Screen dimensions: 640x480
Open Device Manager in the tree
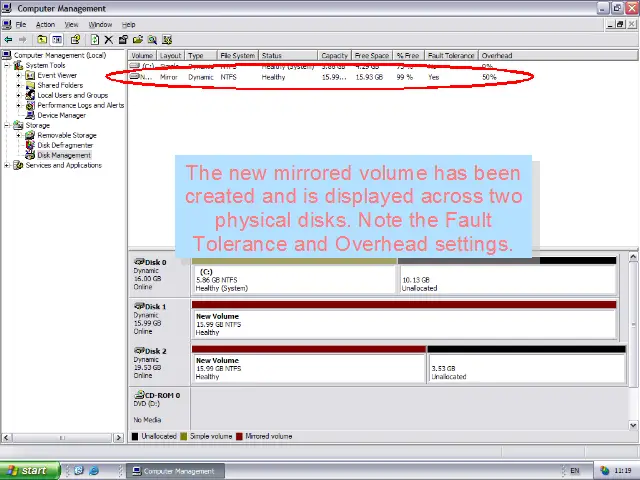coord(60,115)
